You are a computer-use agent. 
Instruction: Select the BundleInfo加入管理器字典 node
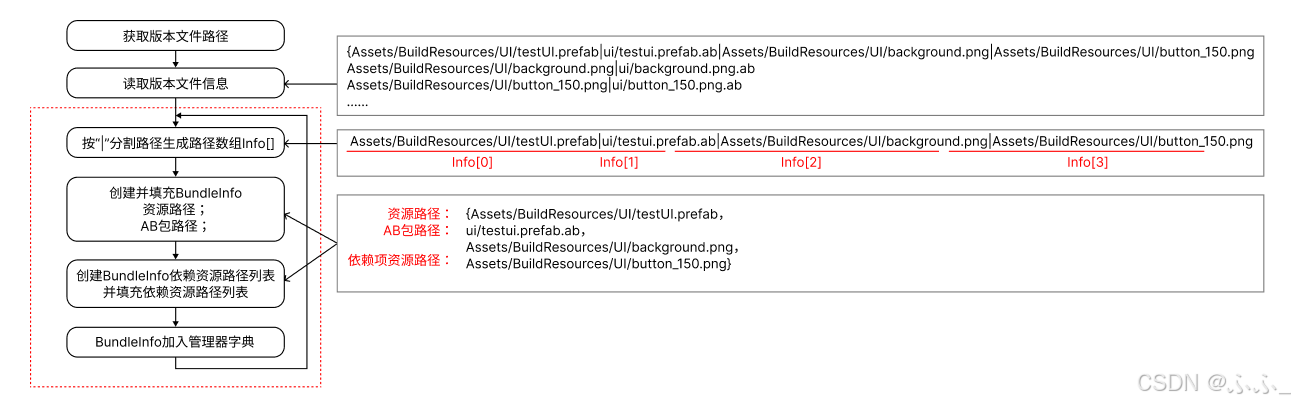click(176, 343)
